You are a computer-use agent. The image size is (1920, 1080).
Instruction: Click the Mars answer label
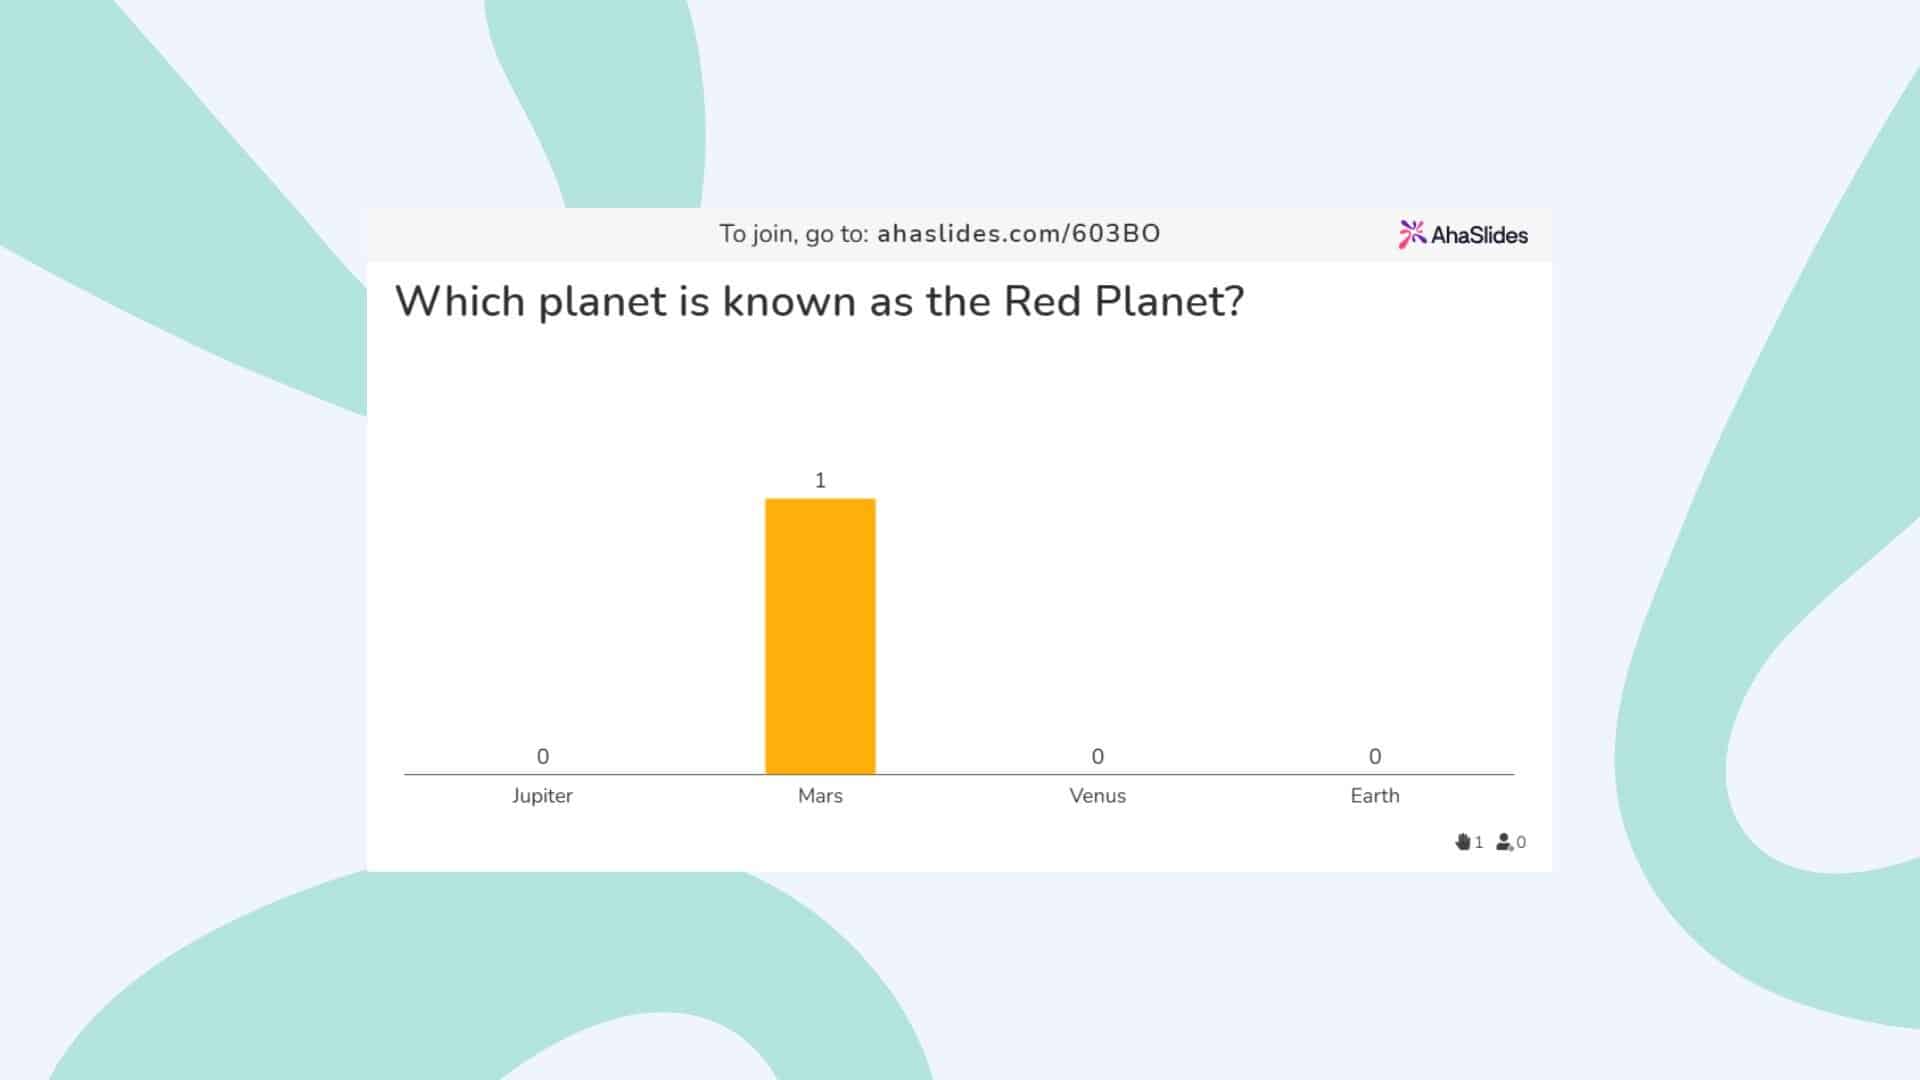click(820, 796)
